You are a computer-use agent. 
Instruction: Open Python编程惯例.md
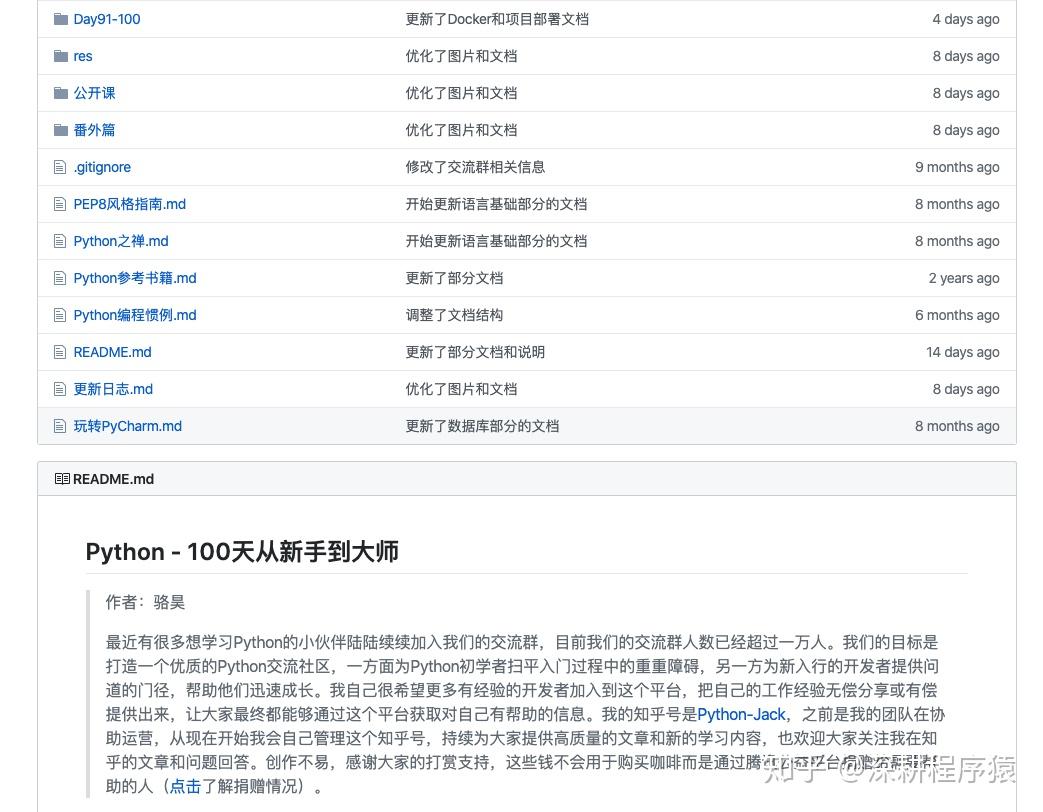pyautogui.click(x=134, y=315)
